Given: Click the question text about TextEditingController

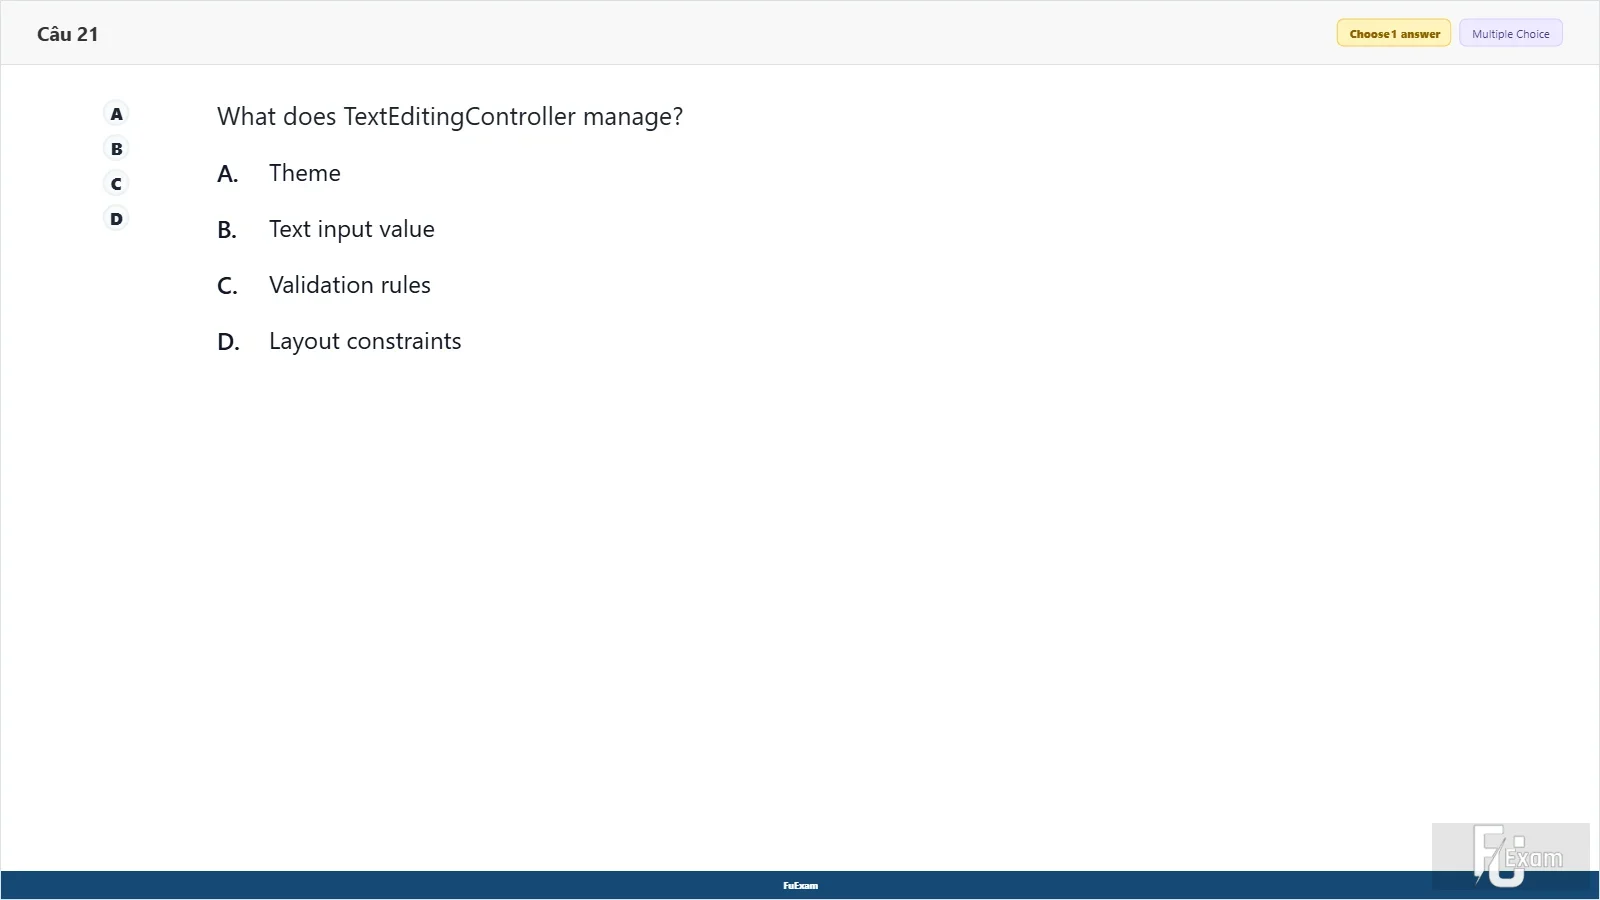Looking at the screenshot, I should pos(450,117).
